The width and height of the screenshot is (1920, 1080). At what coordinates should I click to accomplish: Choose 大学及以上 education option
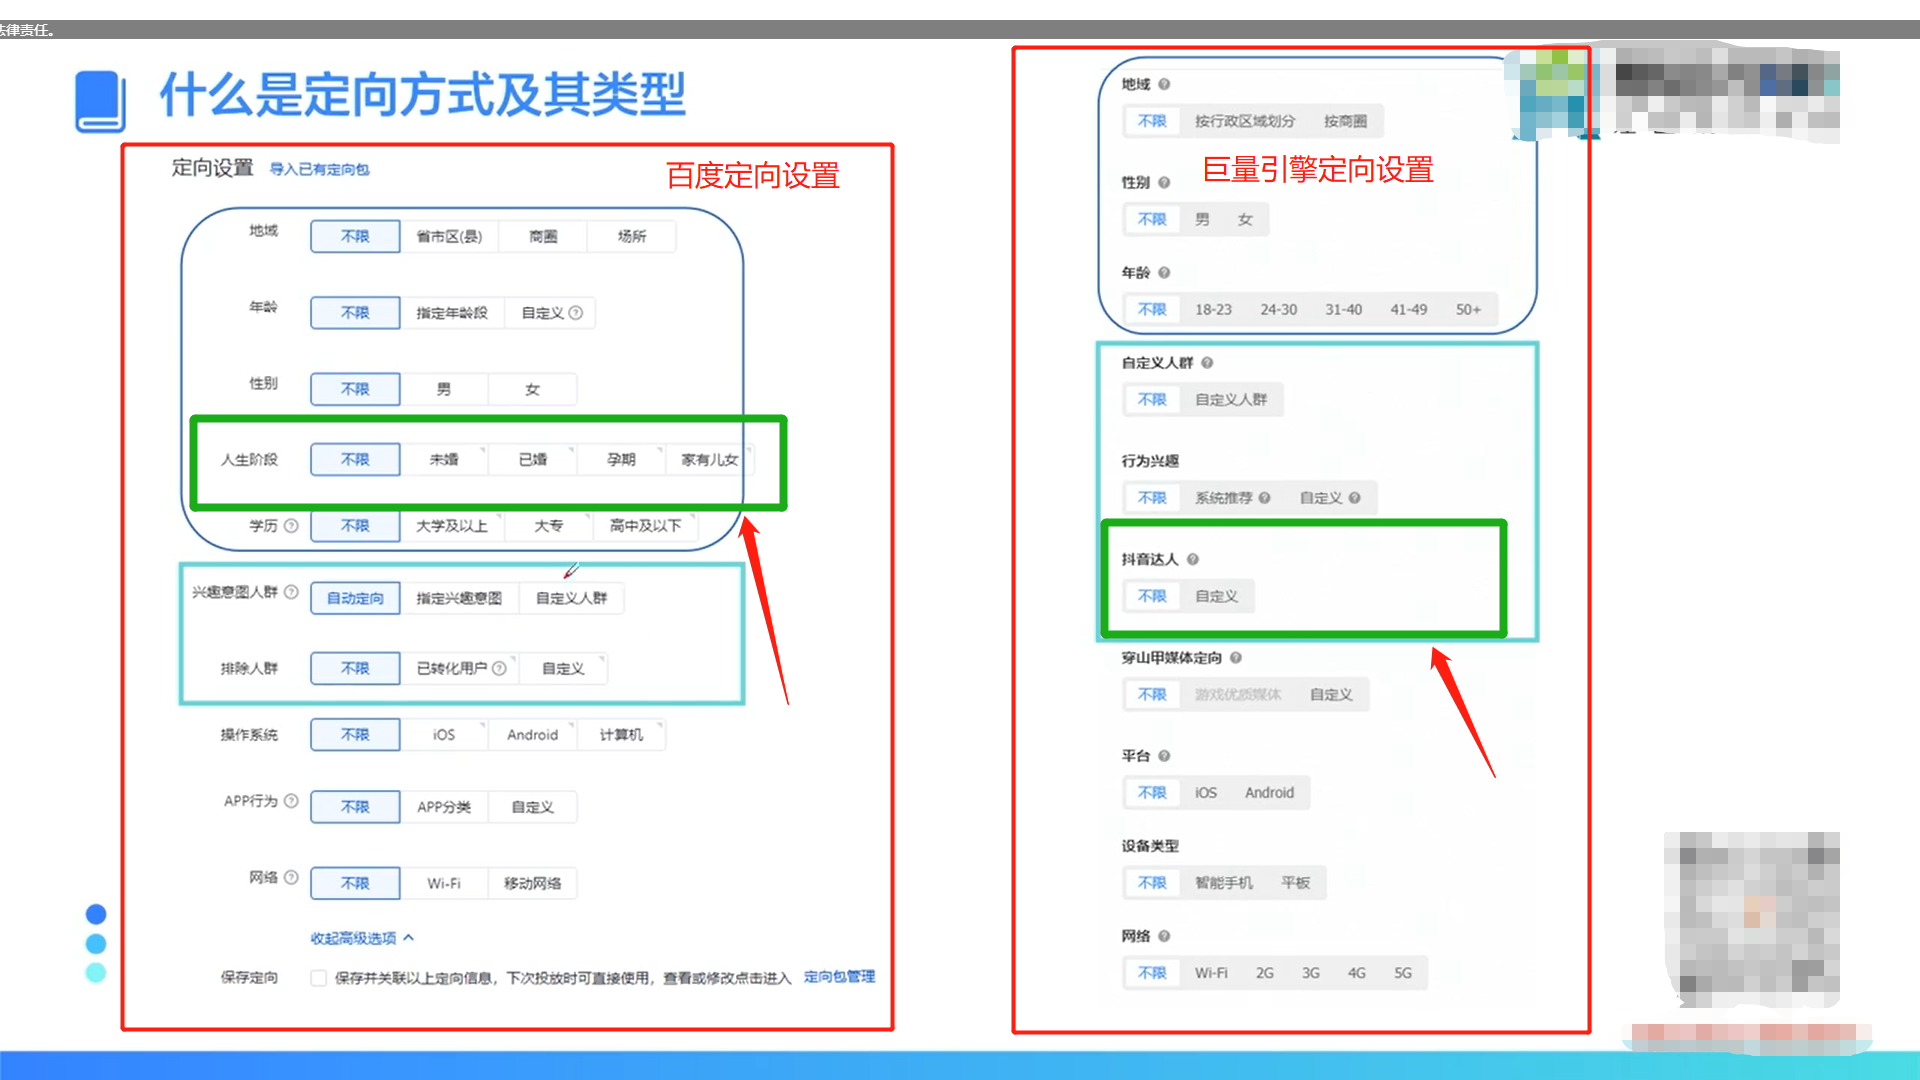pyautogui.click(x=452, y=526)
